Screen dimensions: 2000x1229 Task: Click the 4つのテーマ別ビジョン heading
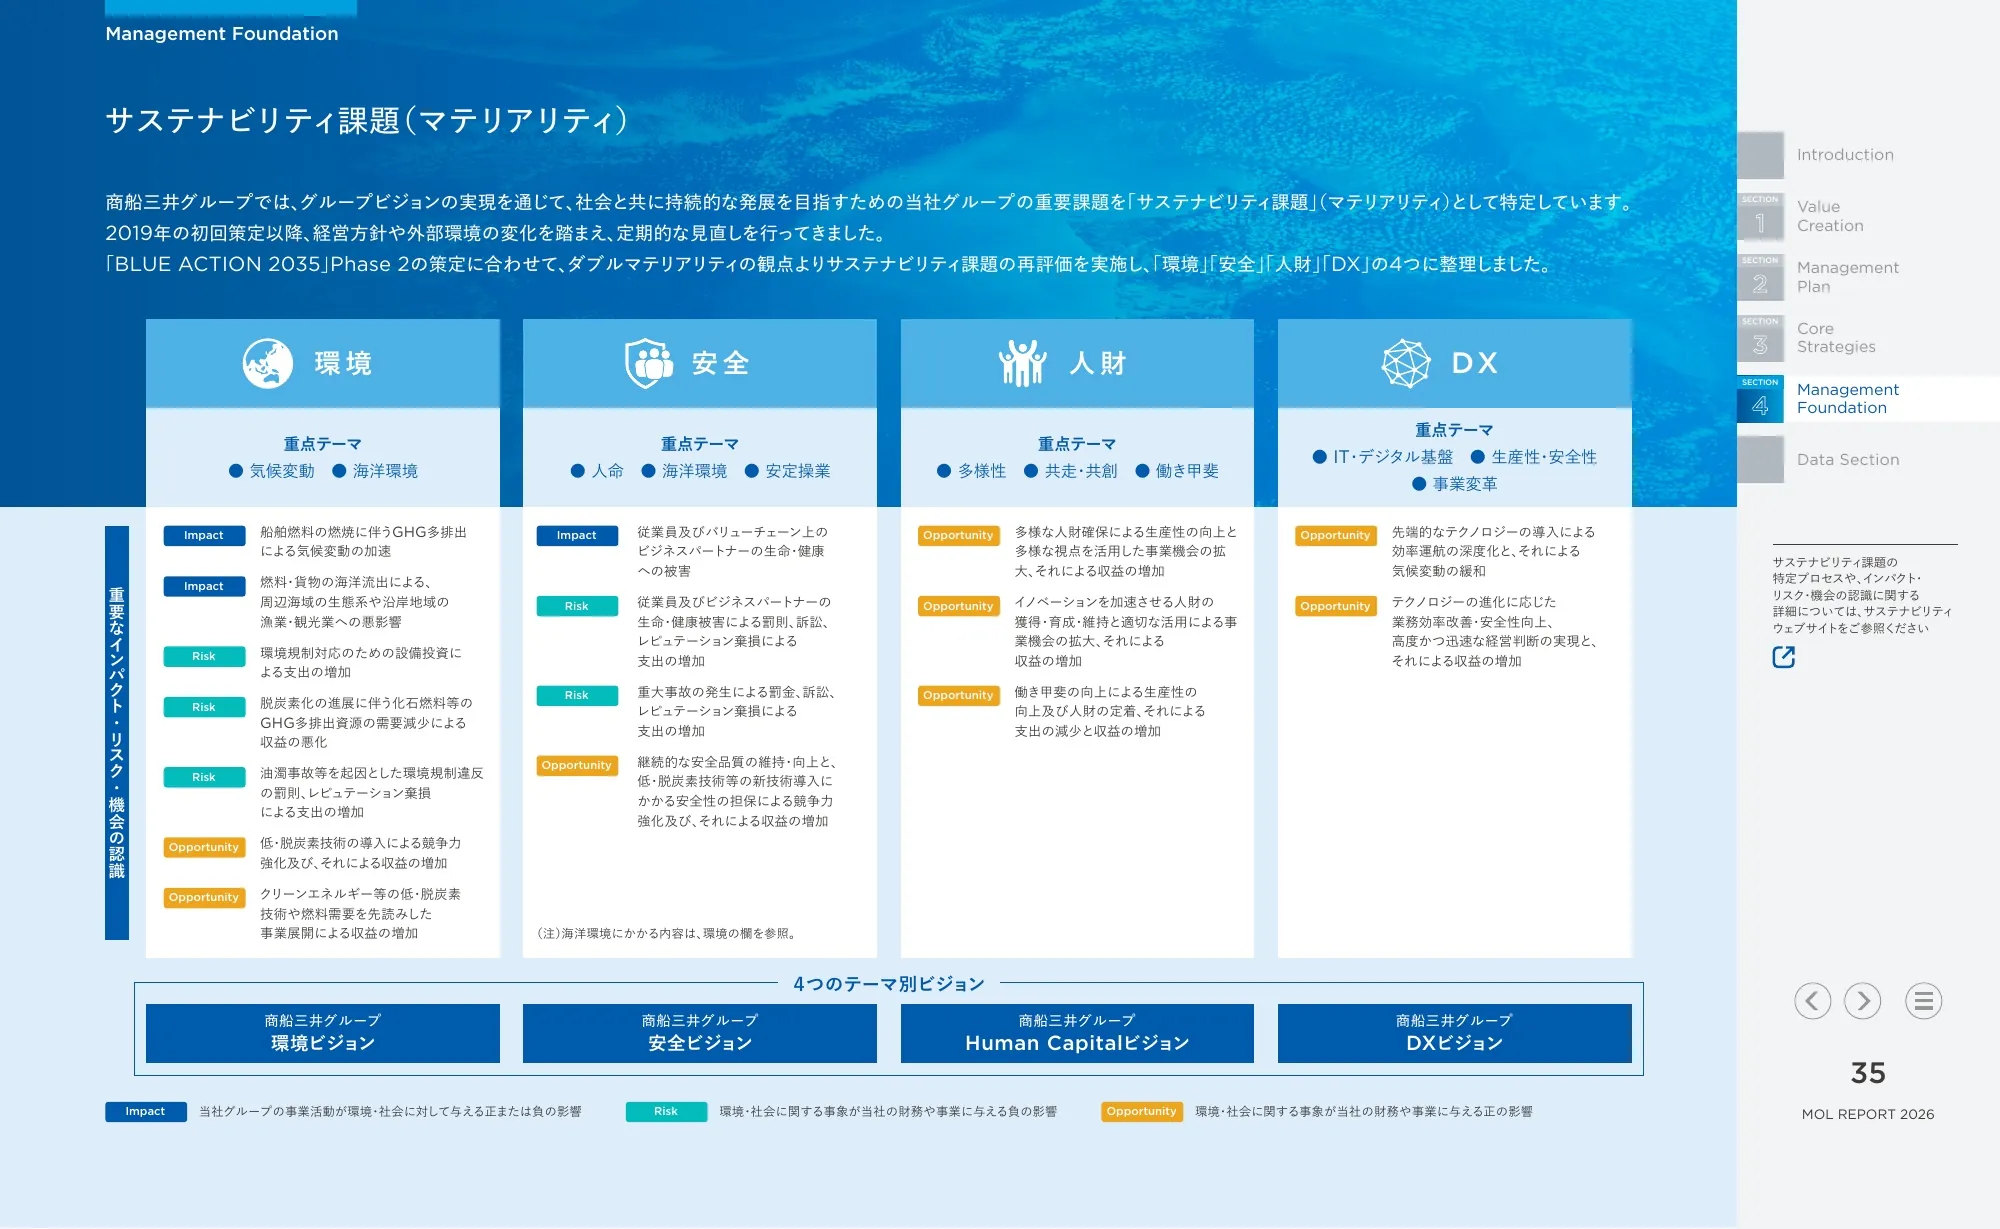tap(889, 984)
